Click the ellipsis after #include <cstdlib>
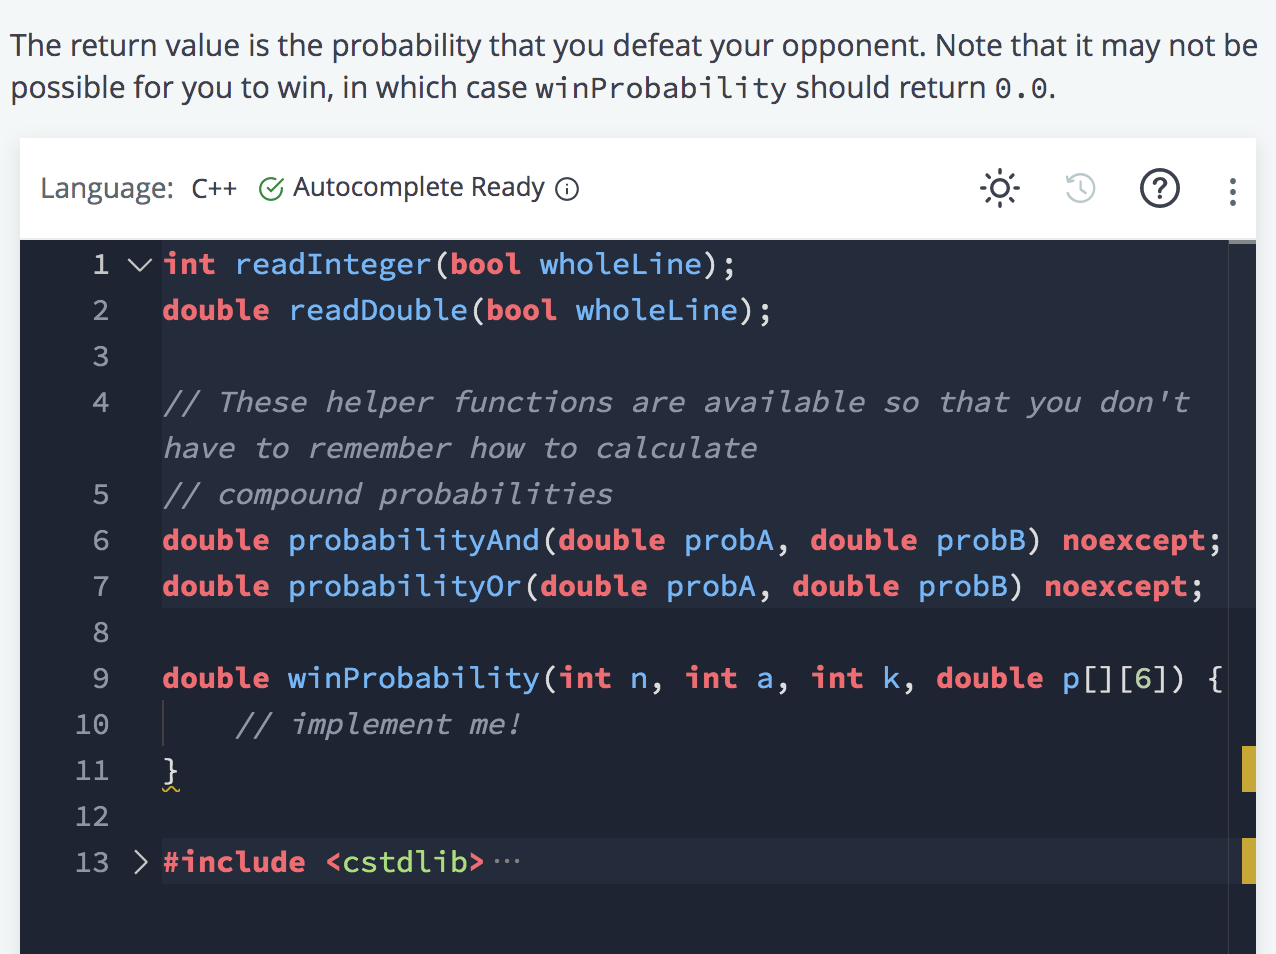1276x954 pixels. [507, 861]
